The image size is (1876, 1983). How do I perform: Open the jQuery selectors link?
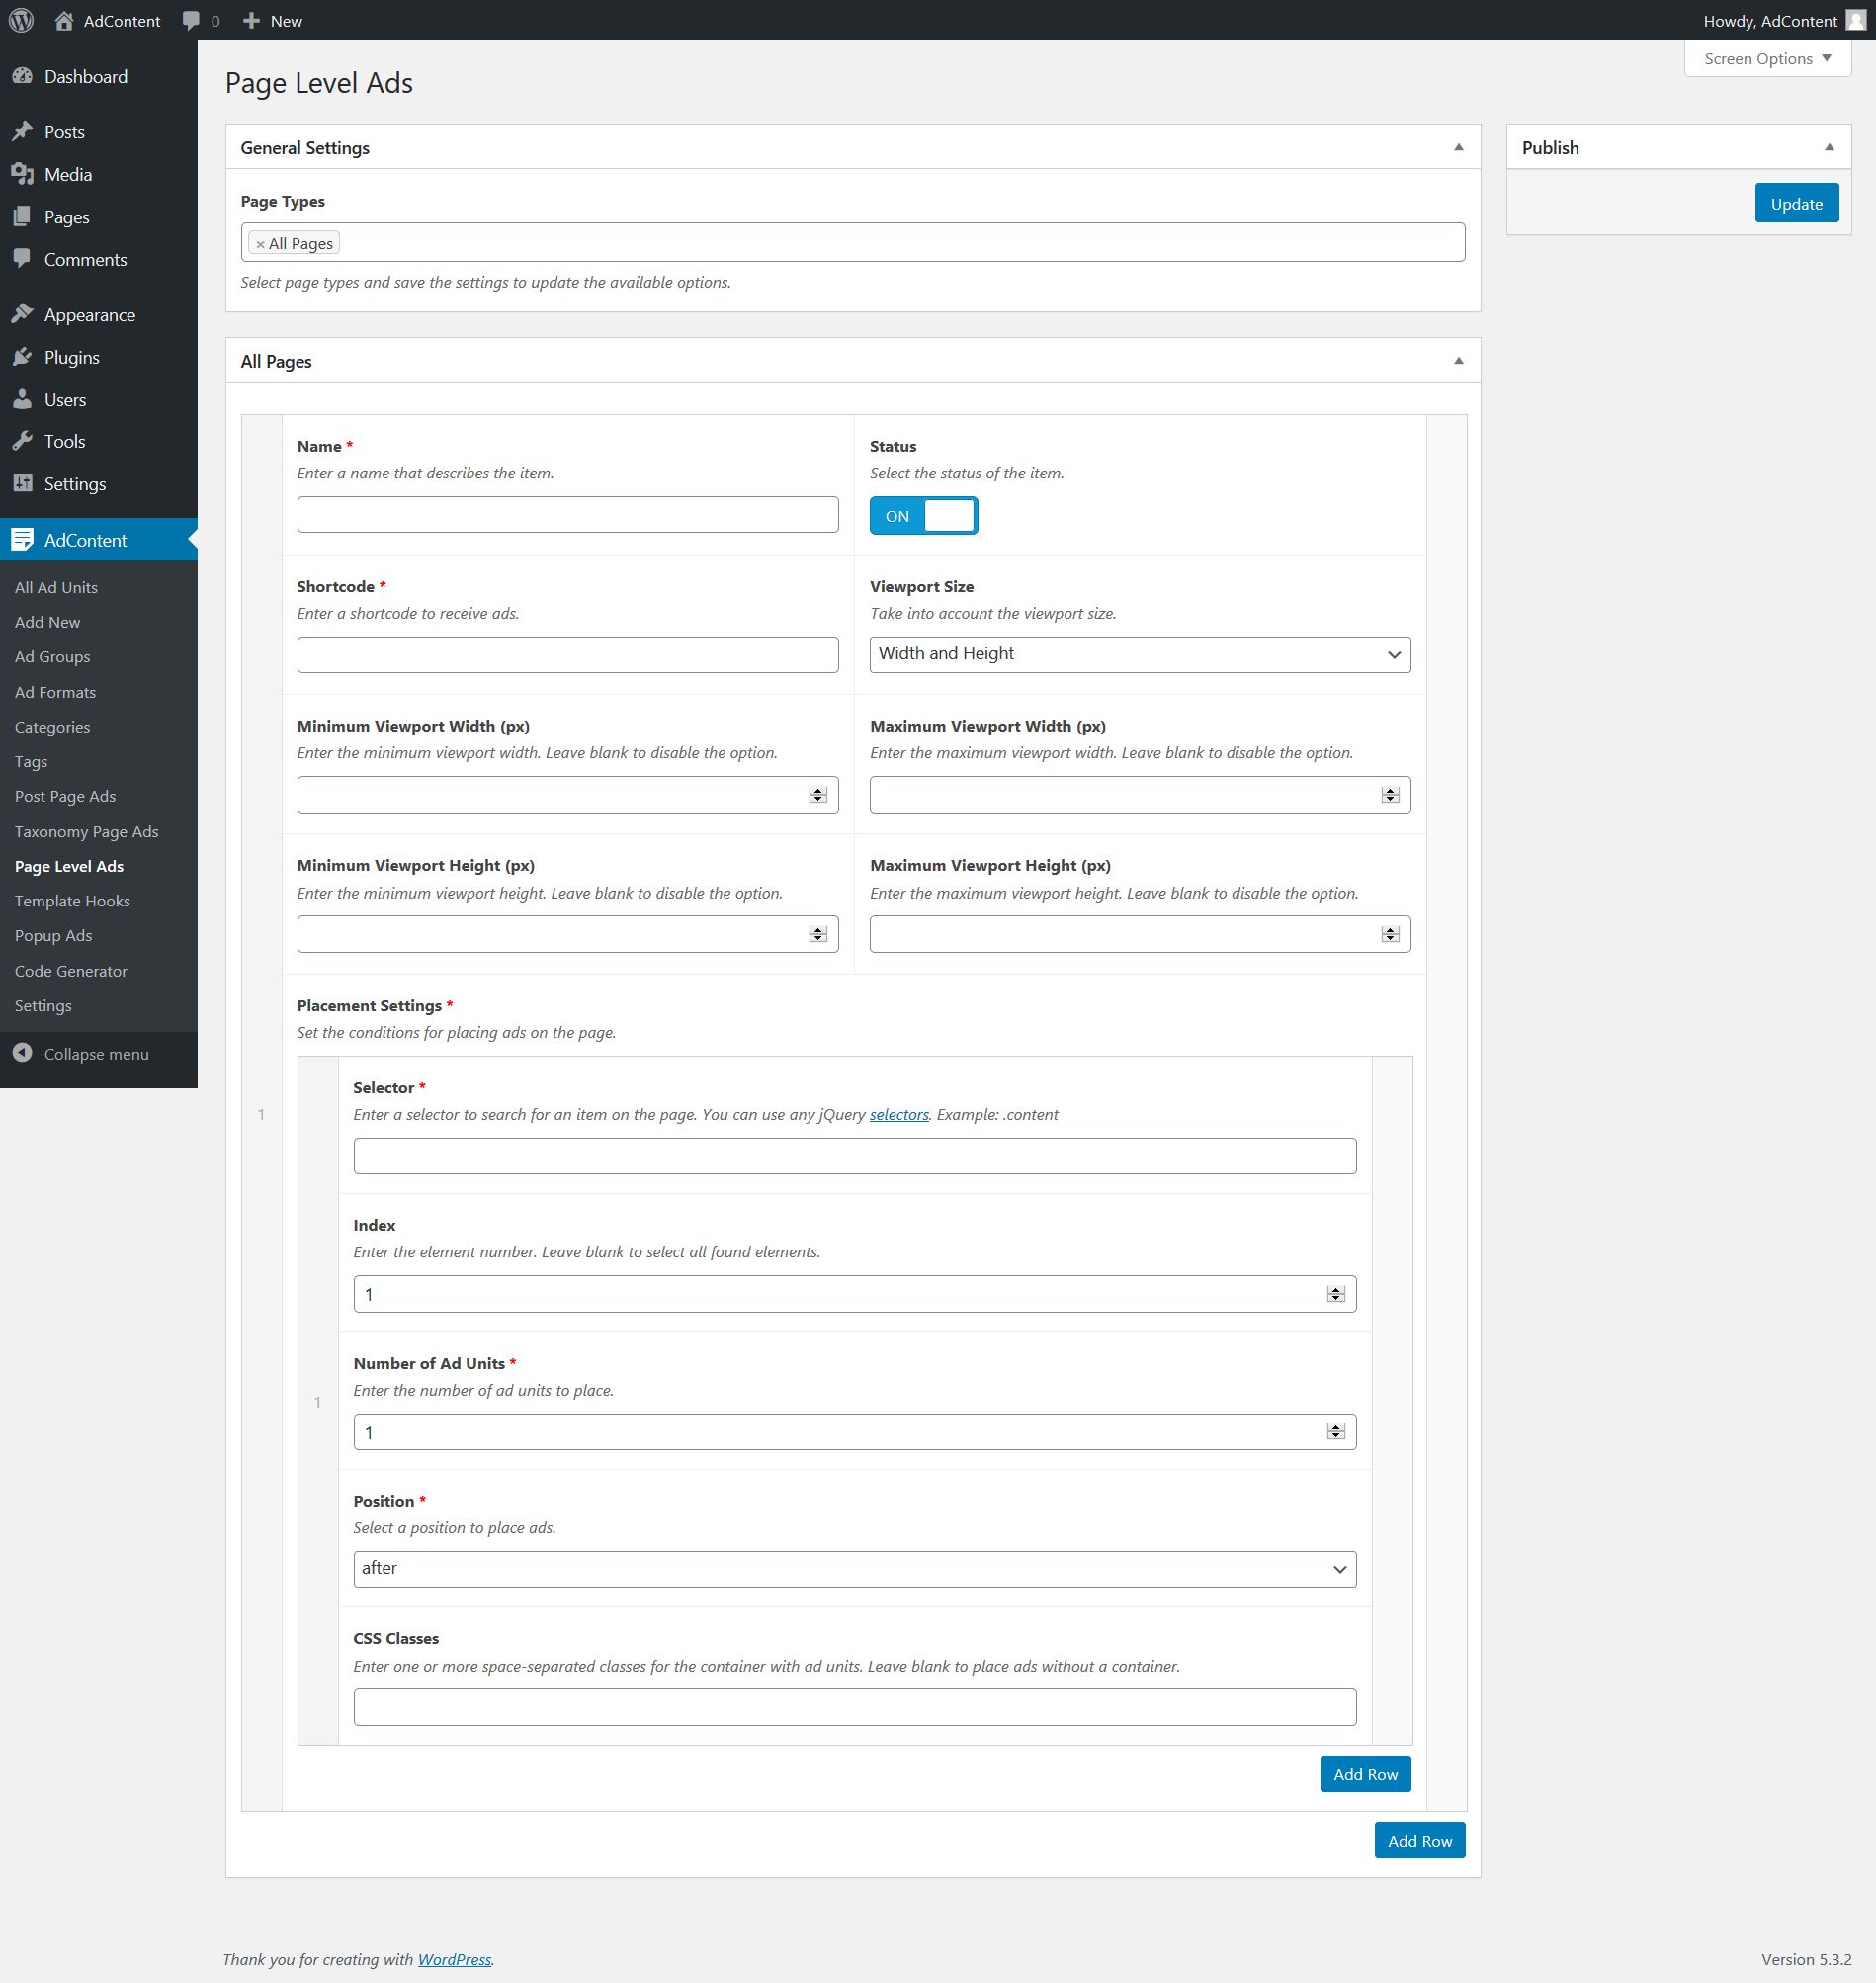click(899, 1115)
